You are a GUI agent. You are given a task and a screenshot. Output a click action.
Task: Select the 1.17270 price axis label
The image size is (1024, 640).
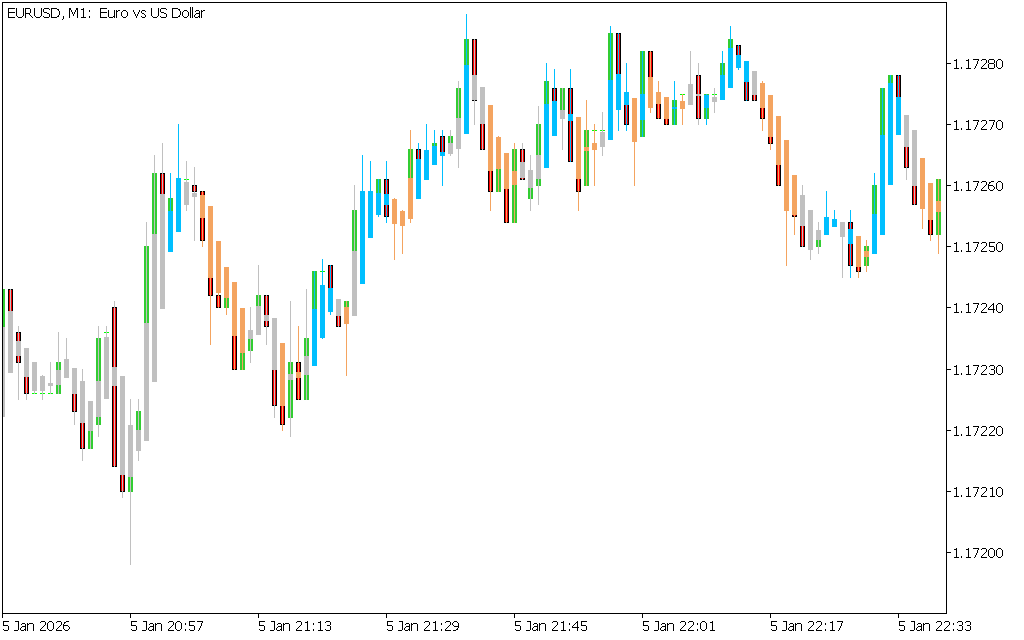coord(979,125)
